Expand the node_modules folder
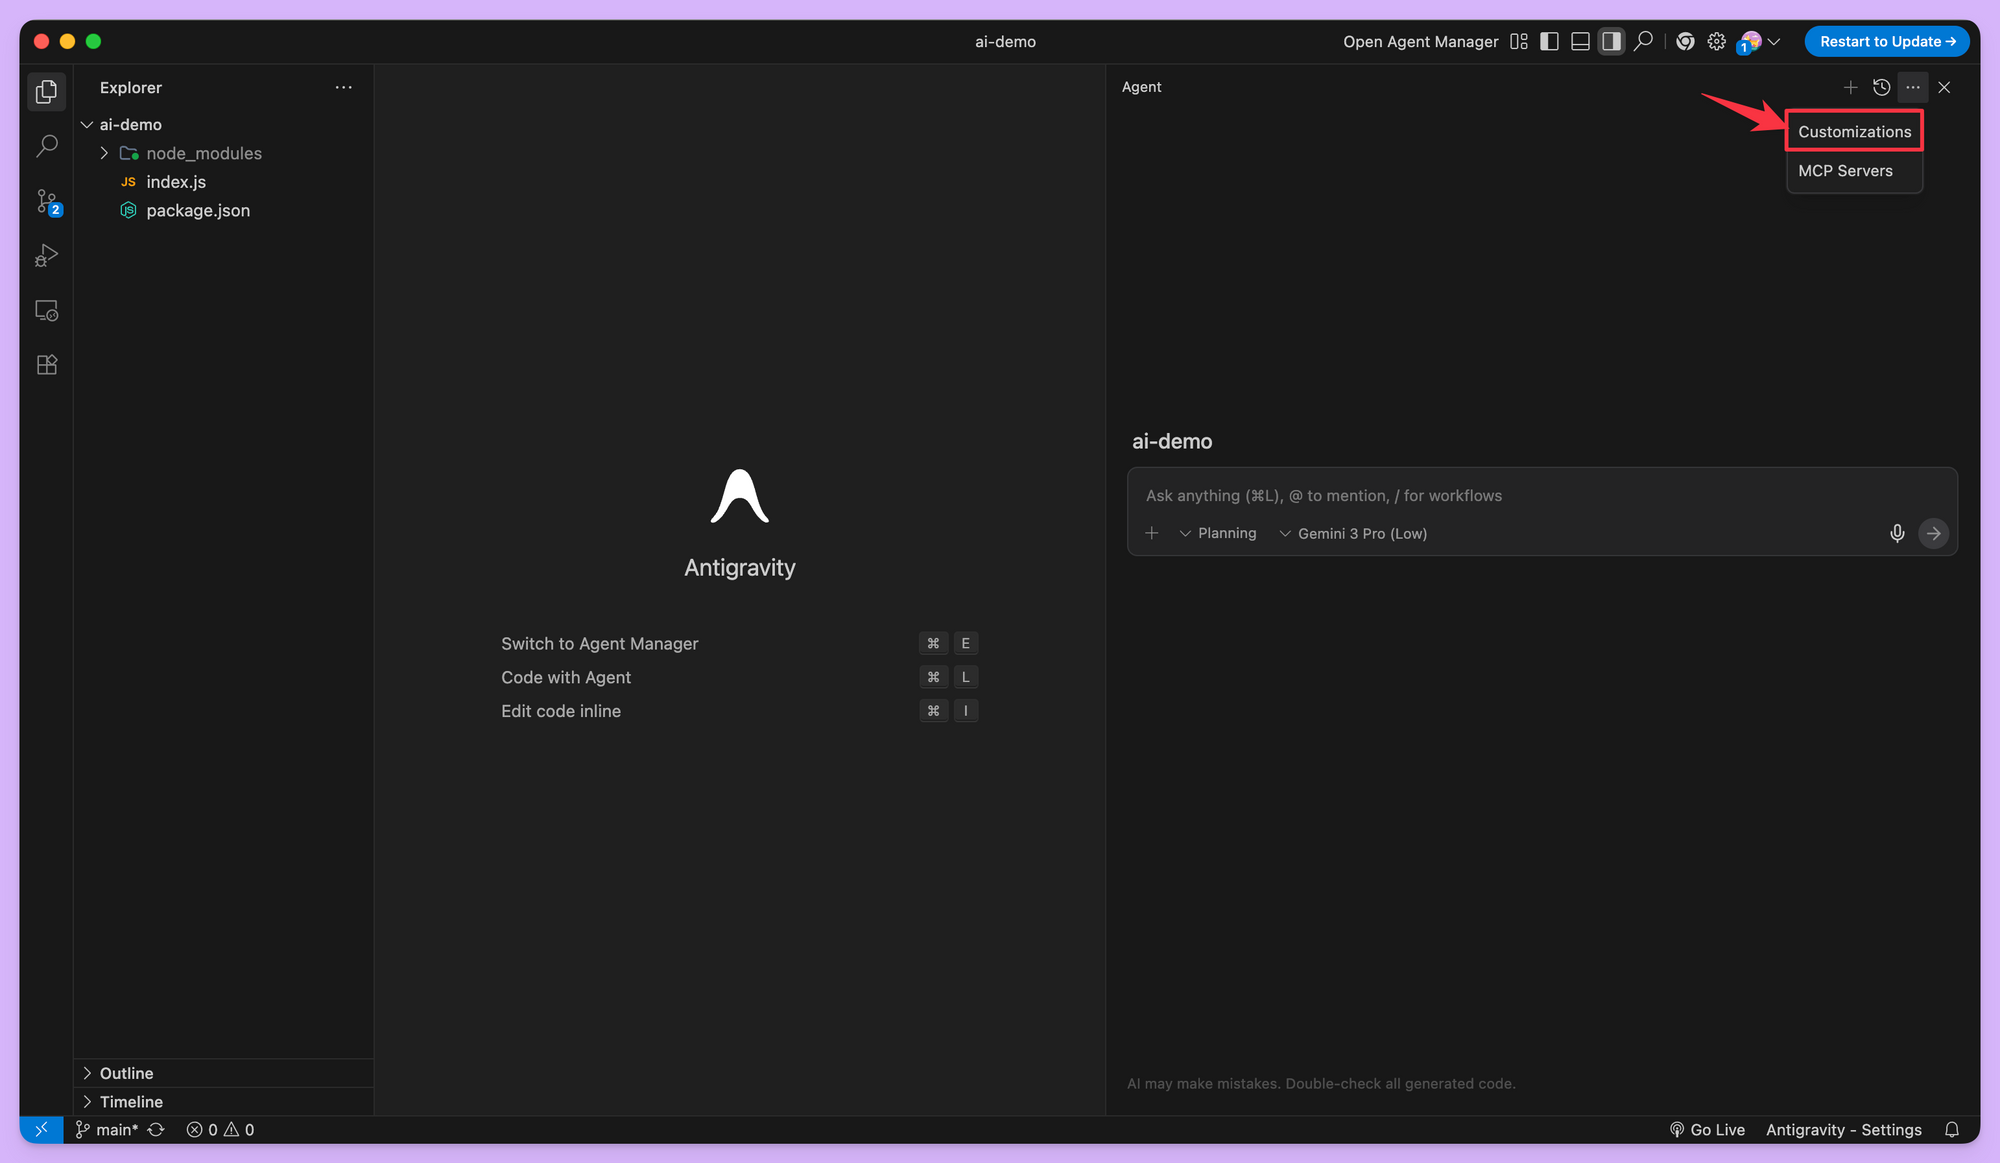 tap(203, 153)
